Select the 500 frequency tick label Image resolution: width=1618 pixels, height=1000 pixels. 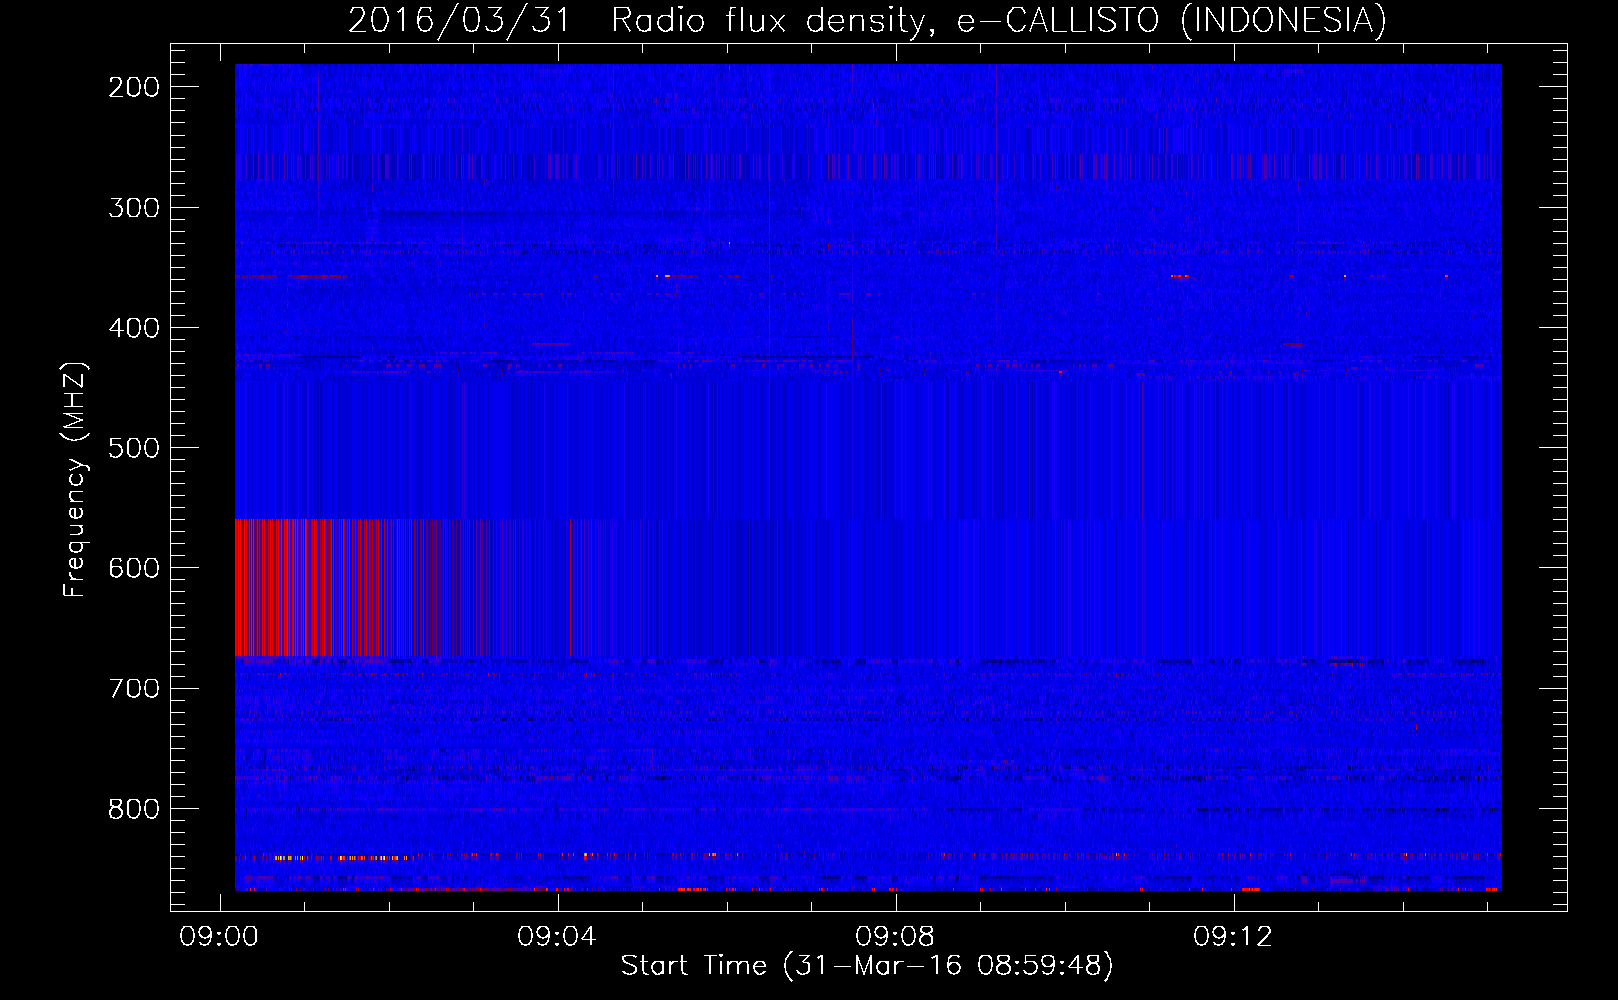(x=134, y=448)
